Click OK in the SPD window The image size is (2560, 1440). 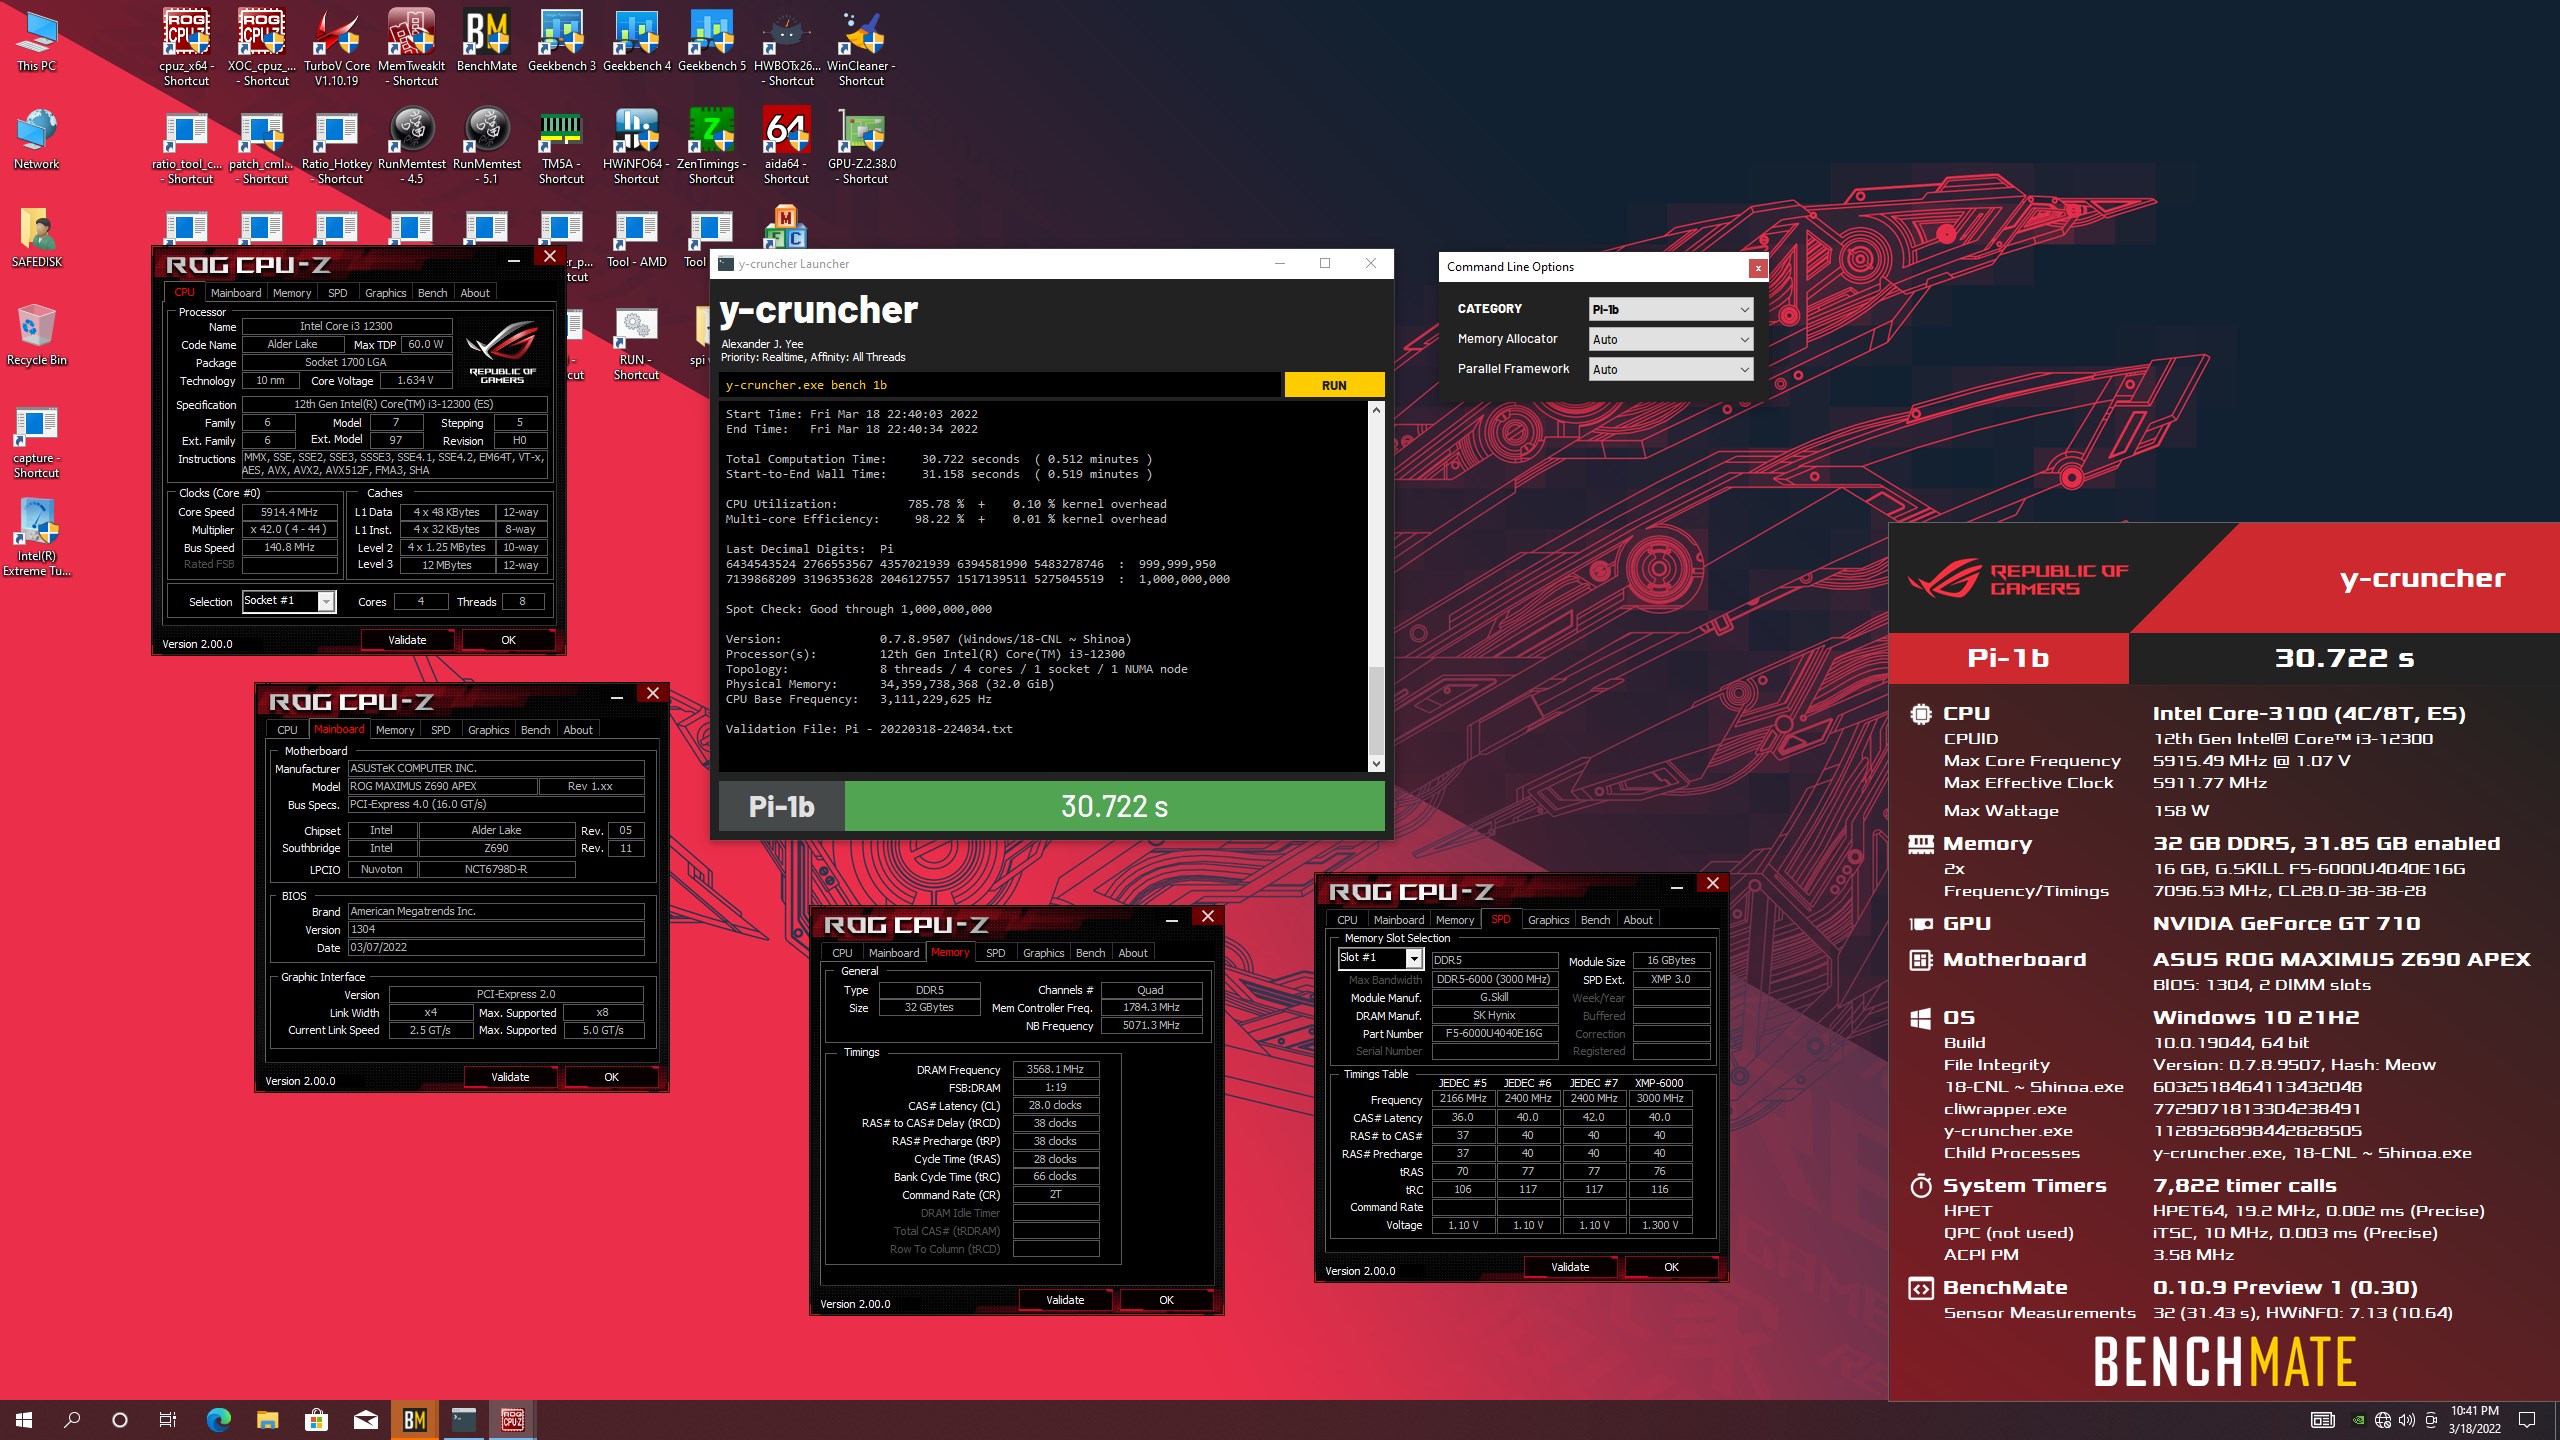click(x=1671, y=1267)
